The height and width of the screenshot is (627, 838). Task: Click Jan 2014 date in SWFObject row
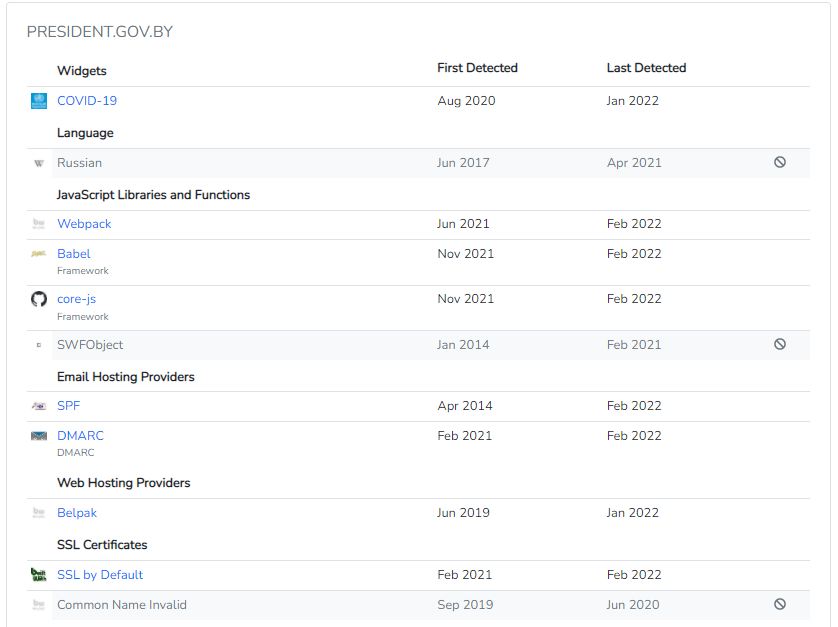(x=463, y=345)
